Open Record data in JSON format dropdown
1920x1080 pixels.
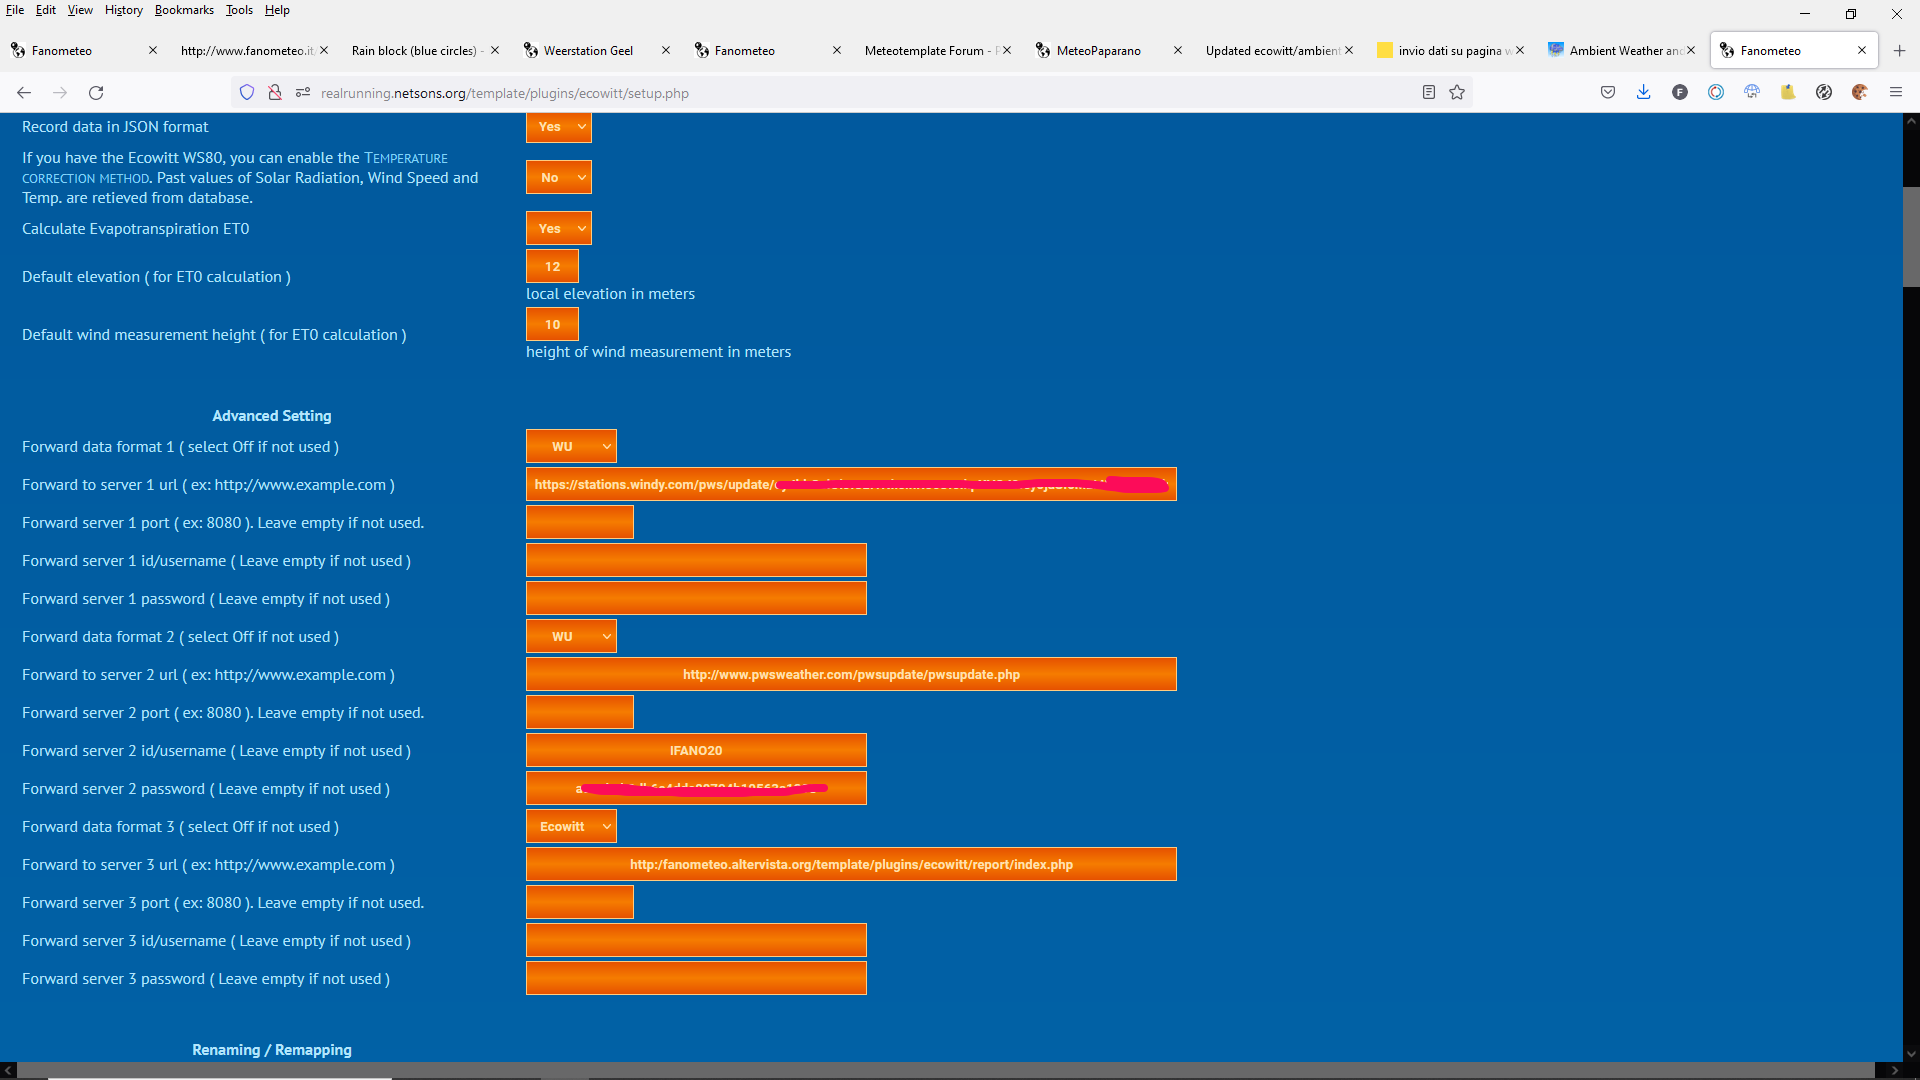[559, 127]
